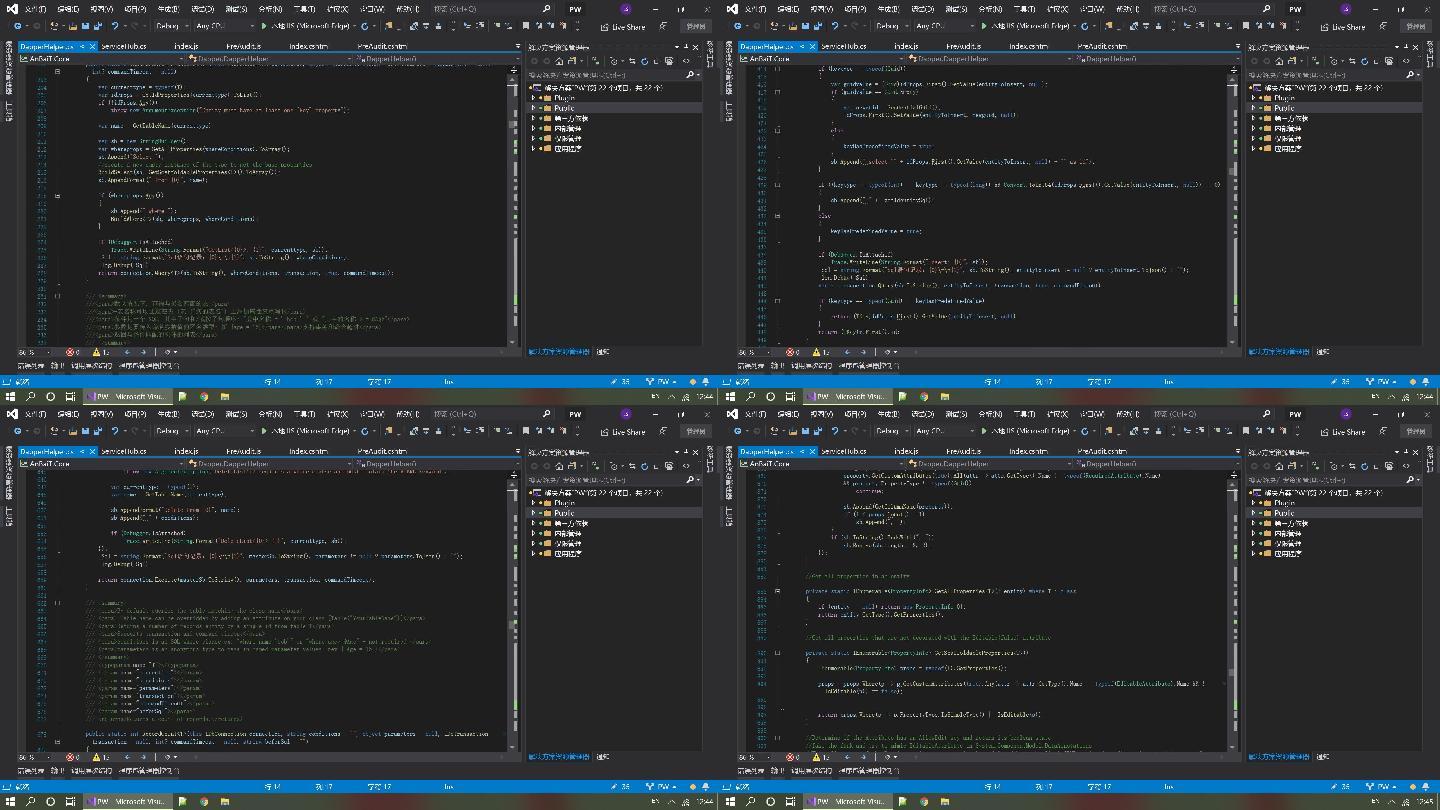Toggle auto-hide pin of top-left Solution Explorer

686,46
